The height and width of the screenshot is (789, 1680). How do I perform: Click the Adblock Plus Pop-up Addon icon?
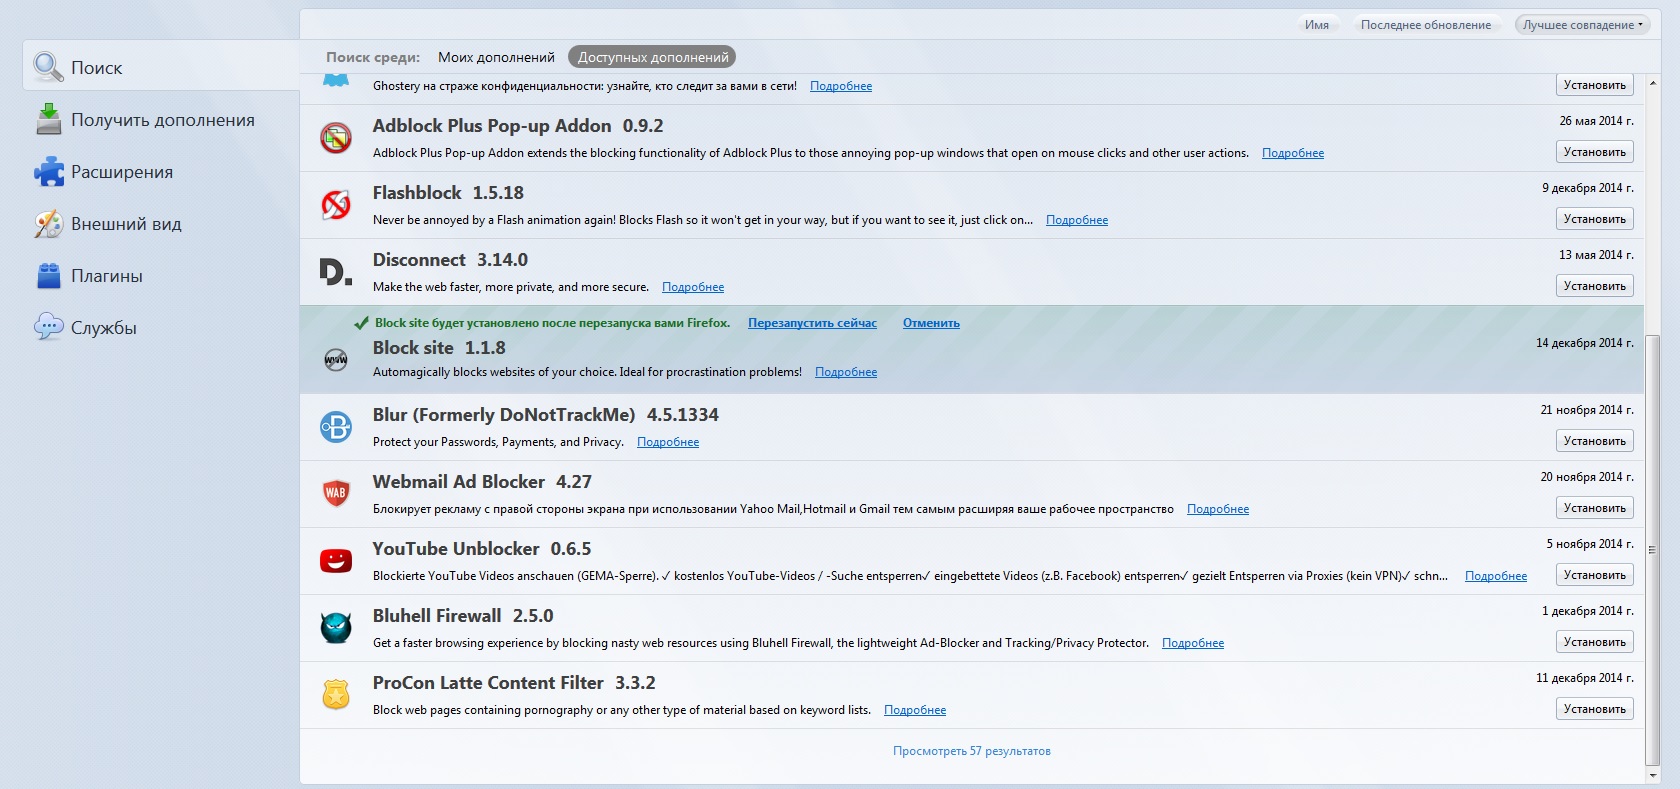(x=336, y=138)
